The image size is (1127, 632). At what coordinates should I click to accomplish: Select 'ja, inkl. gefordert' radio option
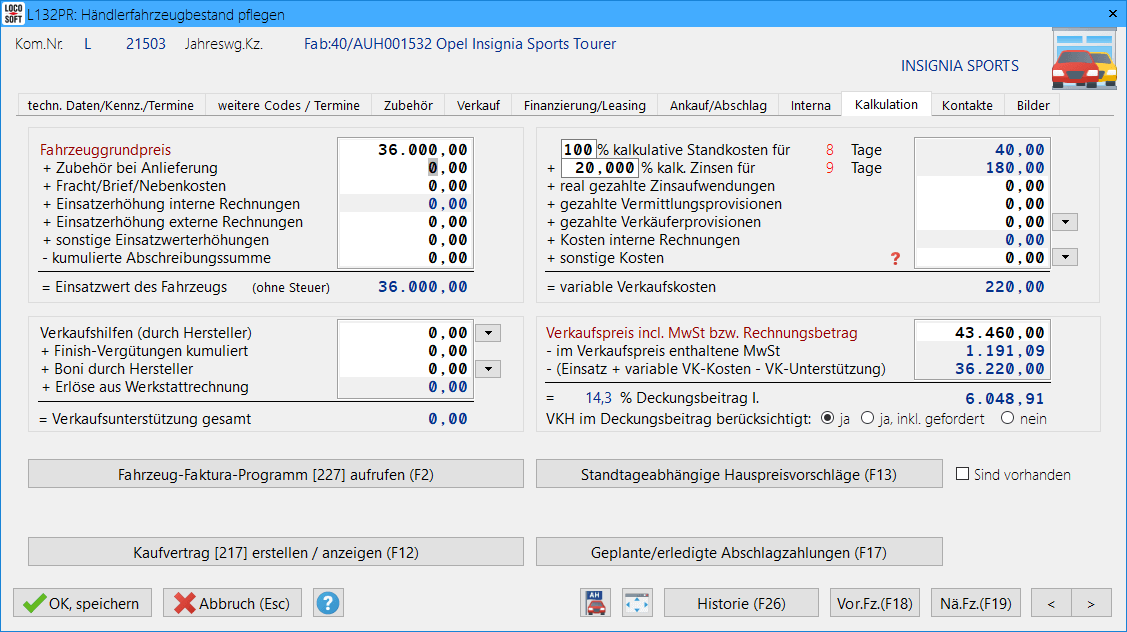[867, 419]
